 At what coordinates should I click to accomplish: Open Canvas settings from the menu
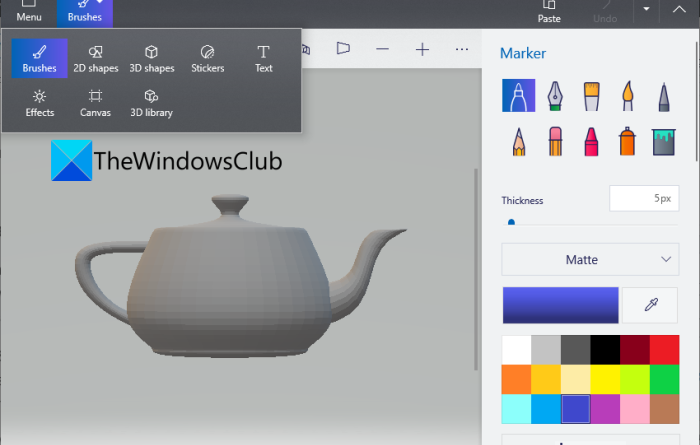[96, 103]
